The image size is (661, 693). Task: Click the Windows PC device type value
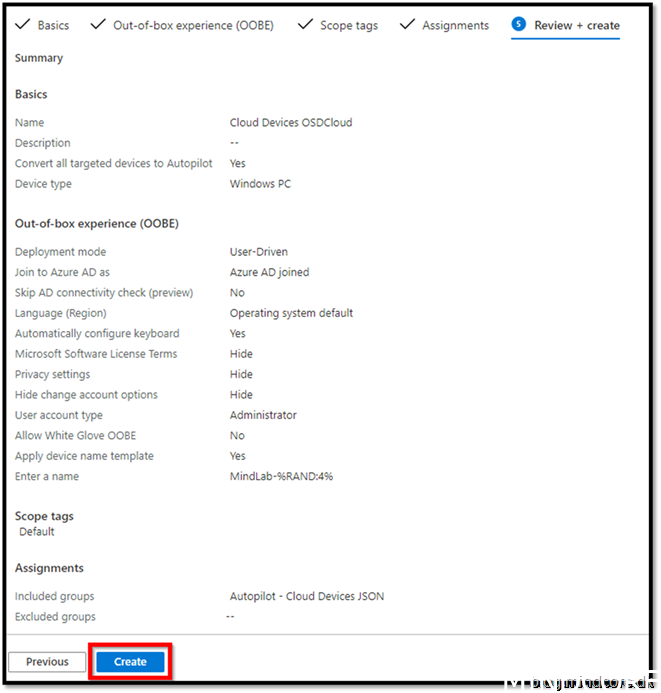(x=258, y=184)
